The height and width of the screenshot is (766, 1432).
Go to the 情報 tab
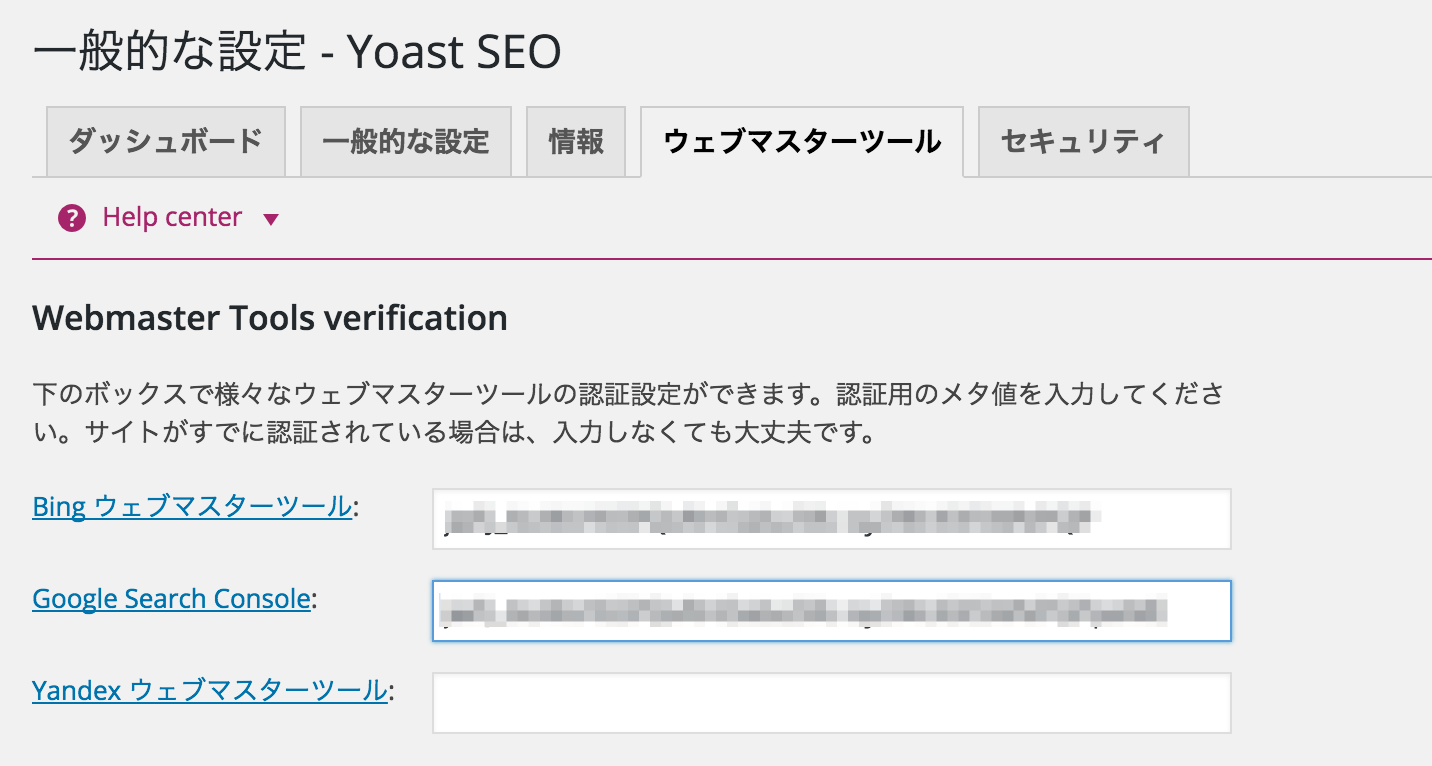(576, 141)
